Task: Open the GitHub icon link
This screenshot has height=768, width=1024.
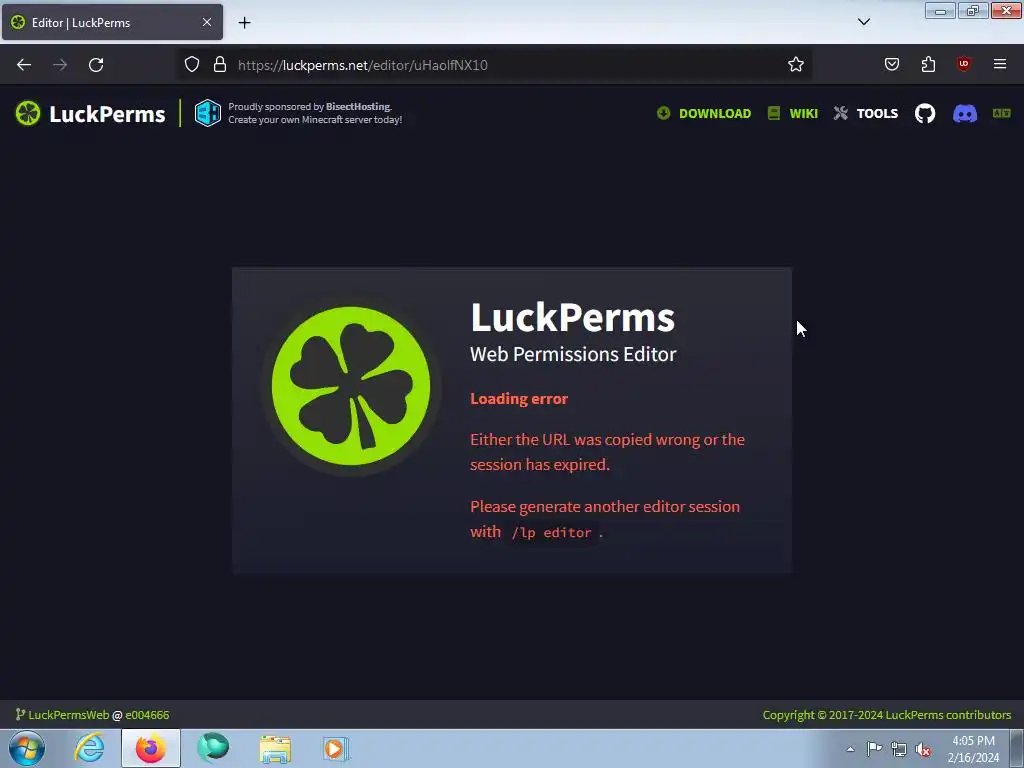Action: [925, 113]
